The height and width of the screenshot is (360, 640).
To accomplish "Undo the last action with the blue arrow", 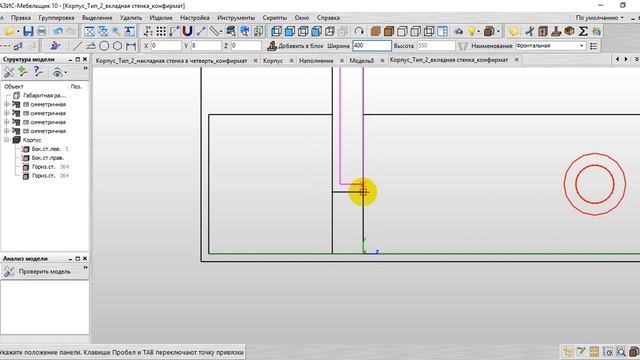I will coord(58,31).
